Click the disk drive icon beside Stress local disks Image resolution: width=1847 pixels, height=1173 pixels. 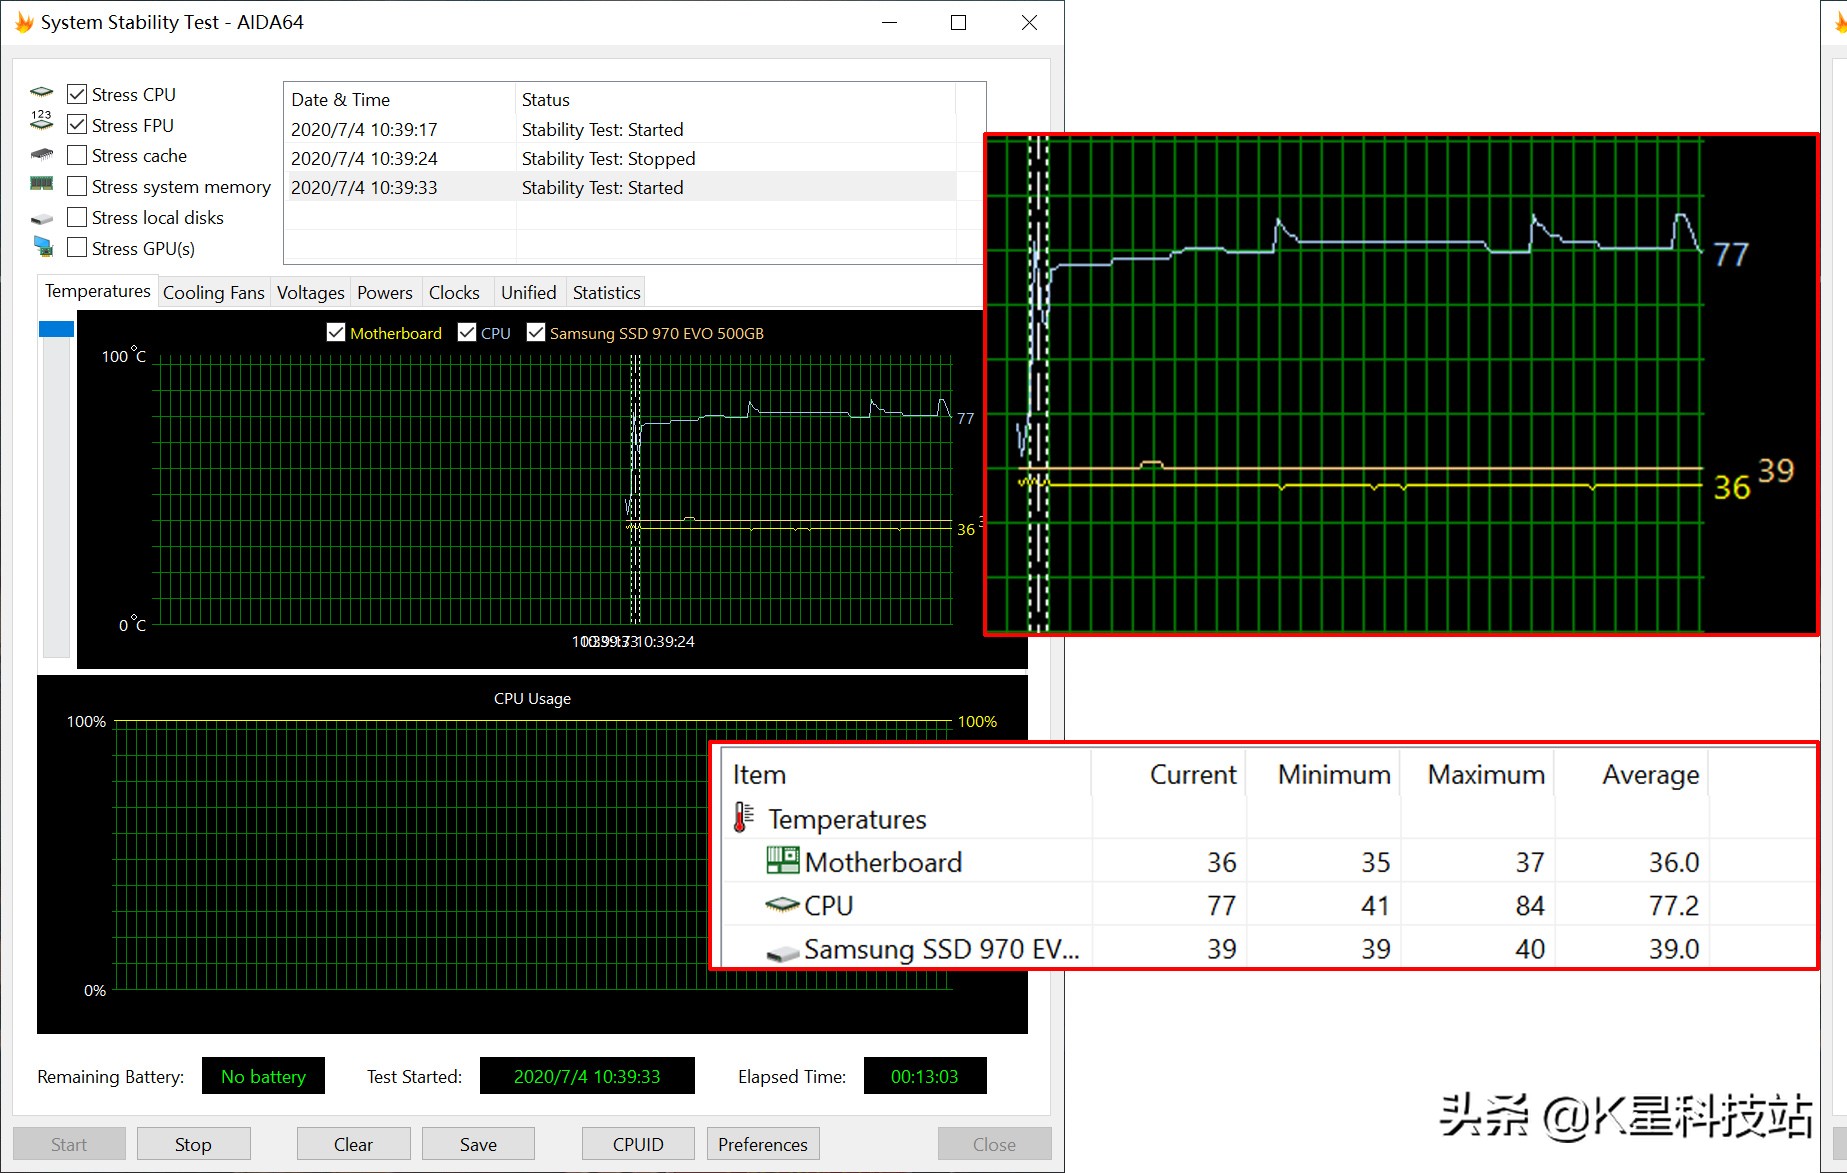[x=41, y=218]
